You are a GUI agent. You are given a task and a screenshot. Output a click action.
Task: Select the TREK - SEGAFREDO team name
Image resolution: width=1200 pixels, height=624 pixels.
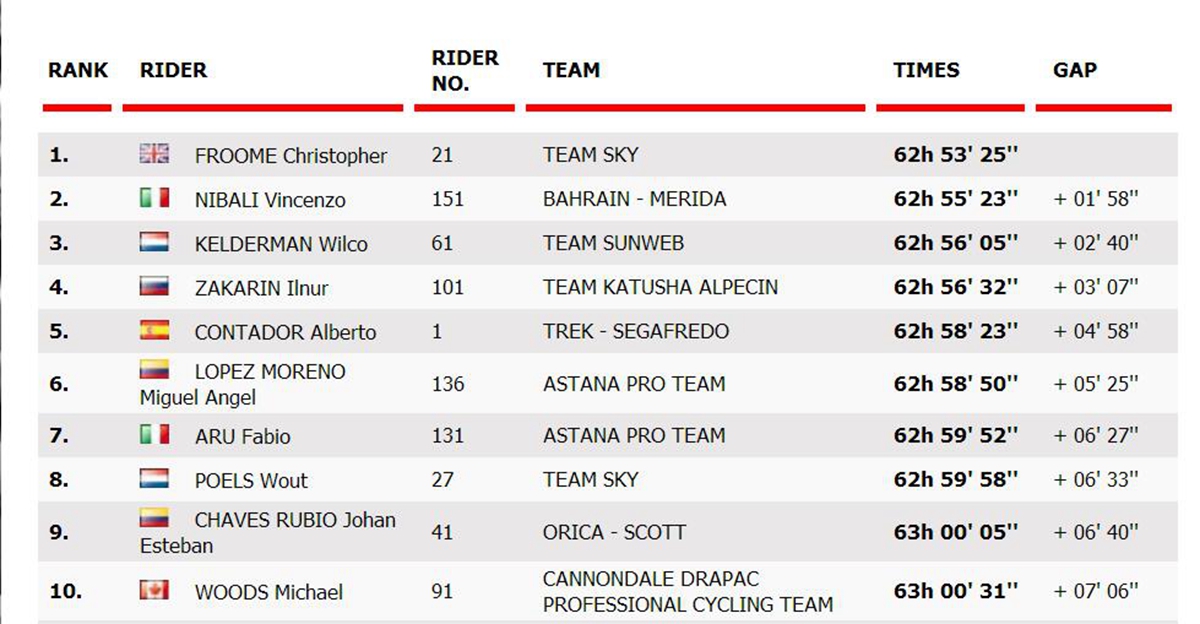click(x=636, y=331)
